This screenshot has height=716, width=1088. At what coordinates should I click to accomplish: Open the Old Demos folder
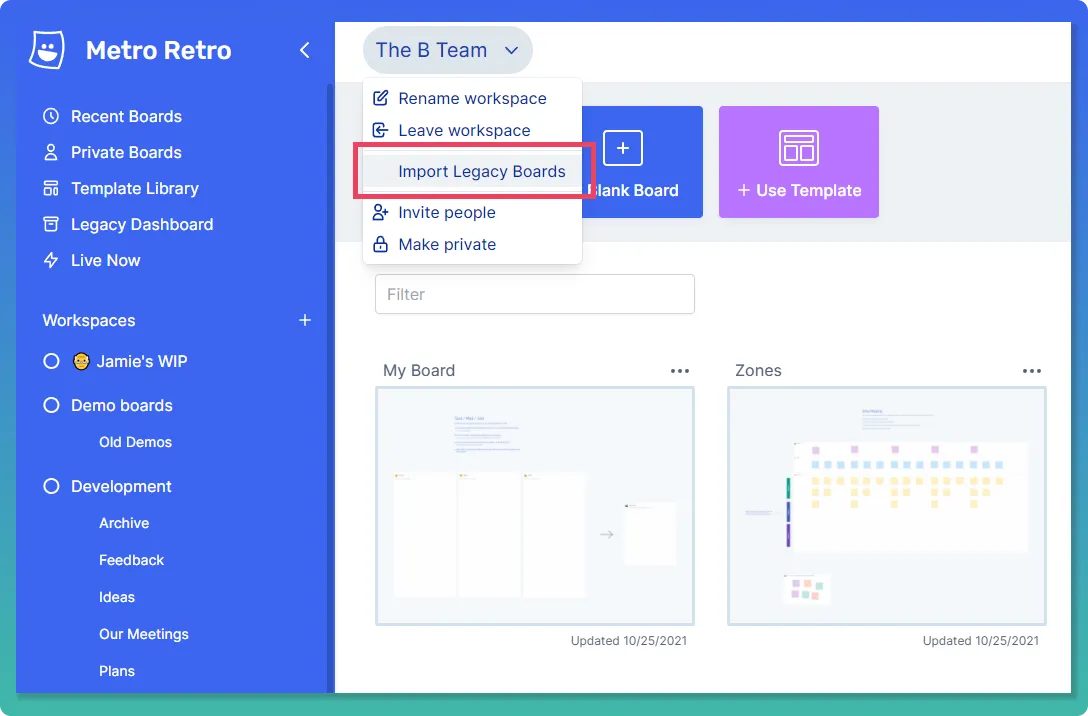coord(135,442)
